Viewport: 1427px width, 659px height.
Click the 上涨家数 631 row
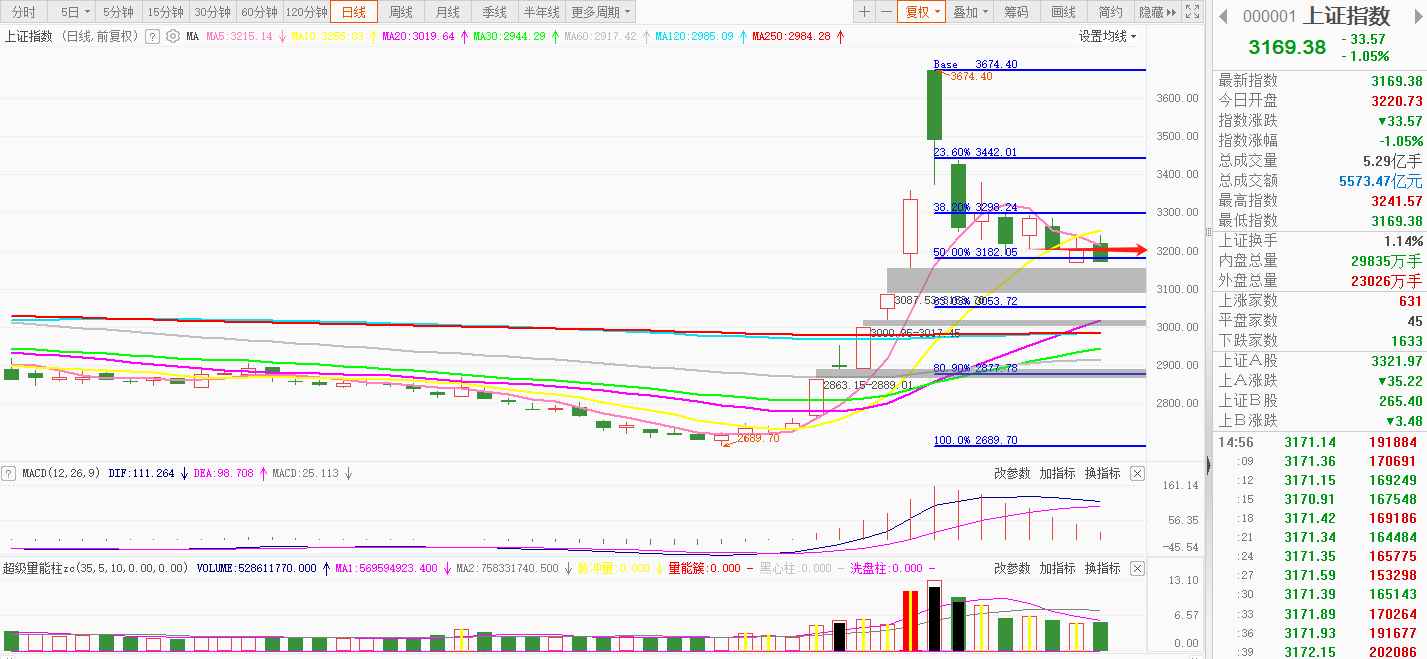point(1320,301)
